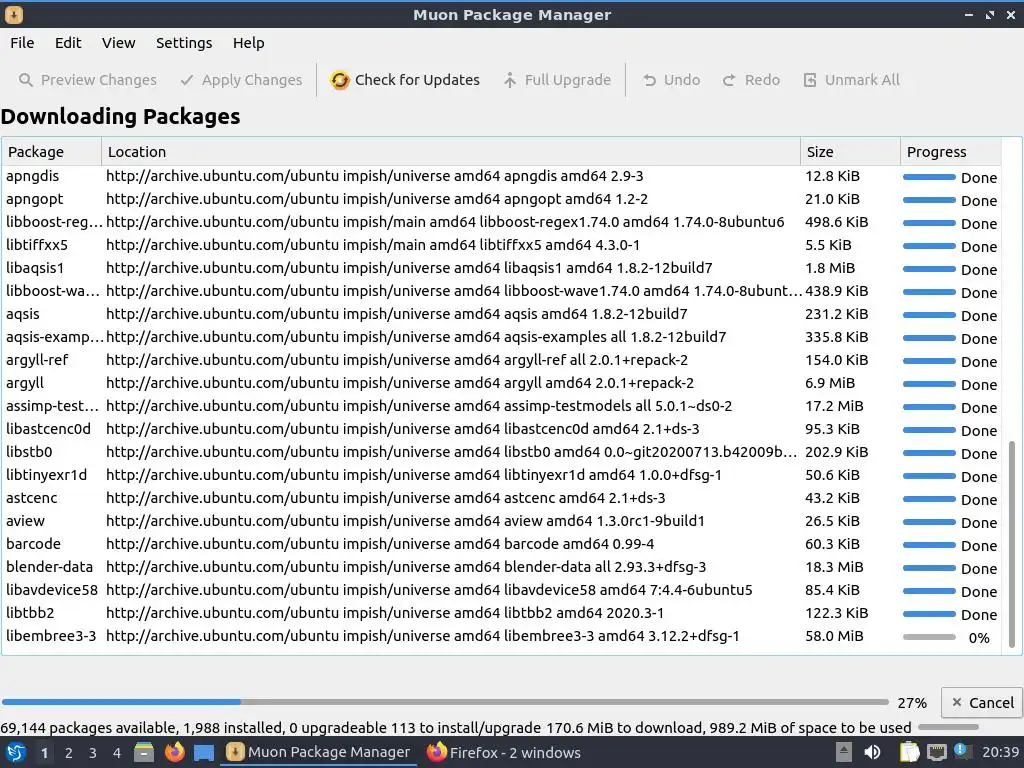
Task: Click the show desktop icon in taskbar
Action: (204, 752)
